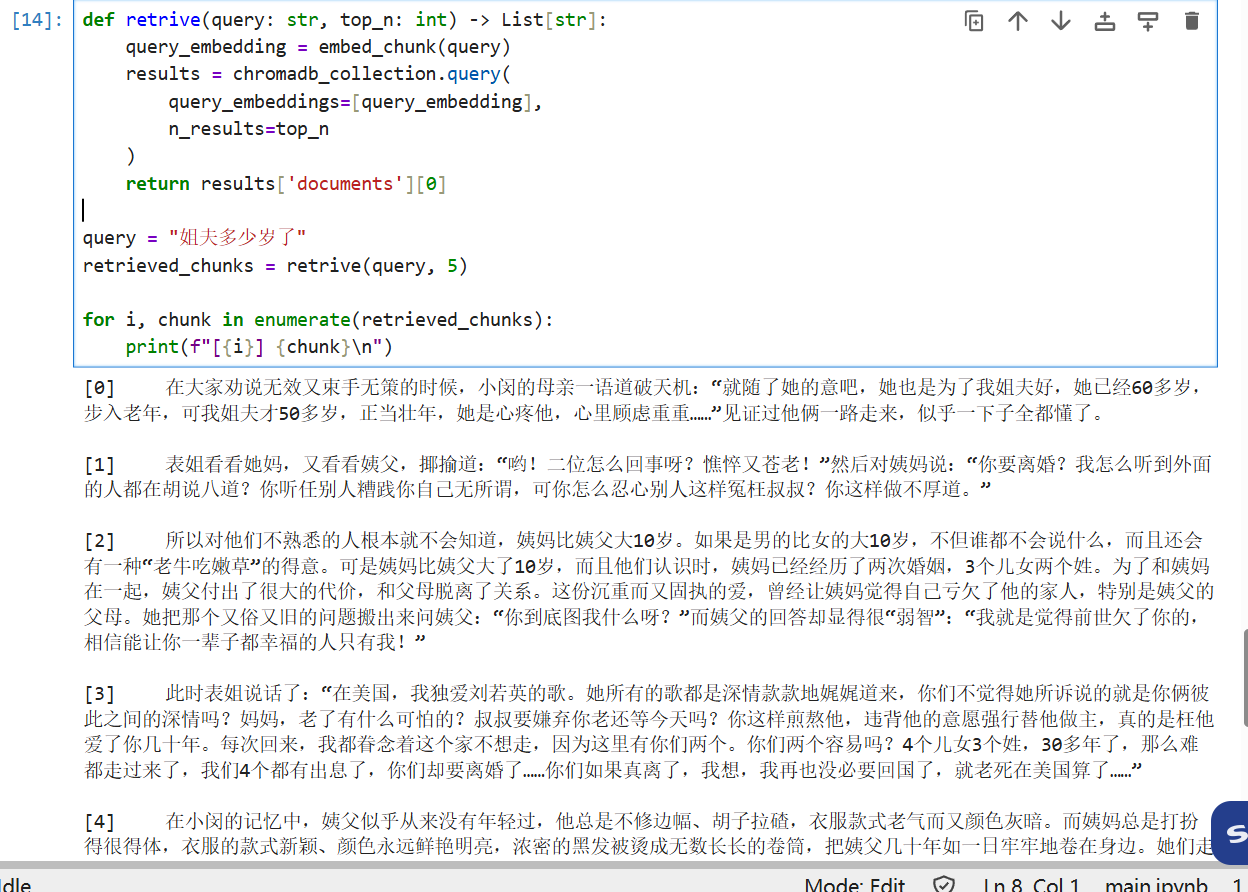Screen dimensions: 1248x892
Task: Duplicate the current code cell
Action: click(x=974, y=20)
